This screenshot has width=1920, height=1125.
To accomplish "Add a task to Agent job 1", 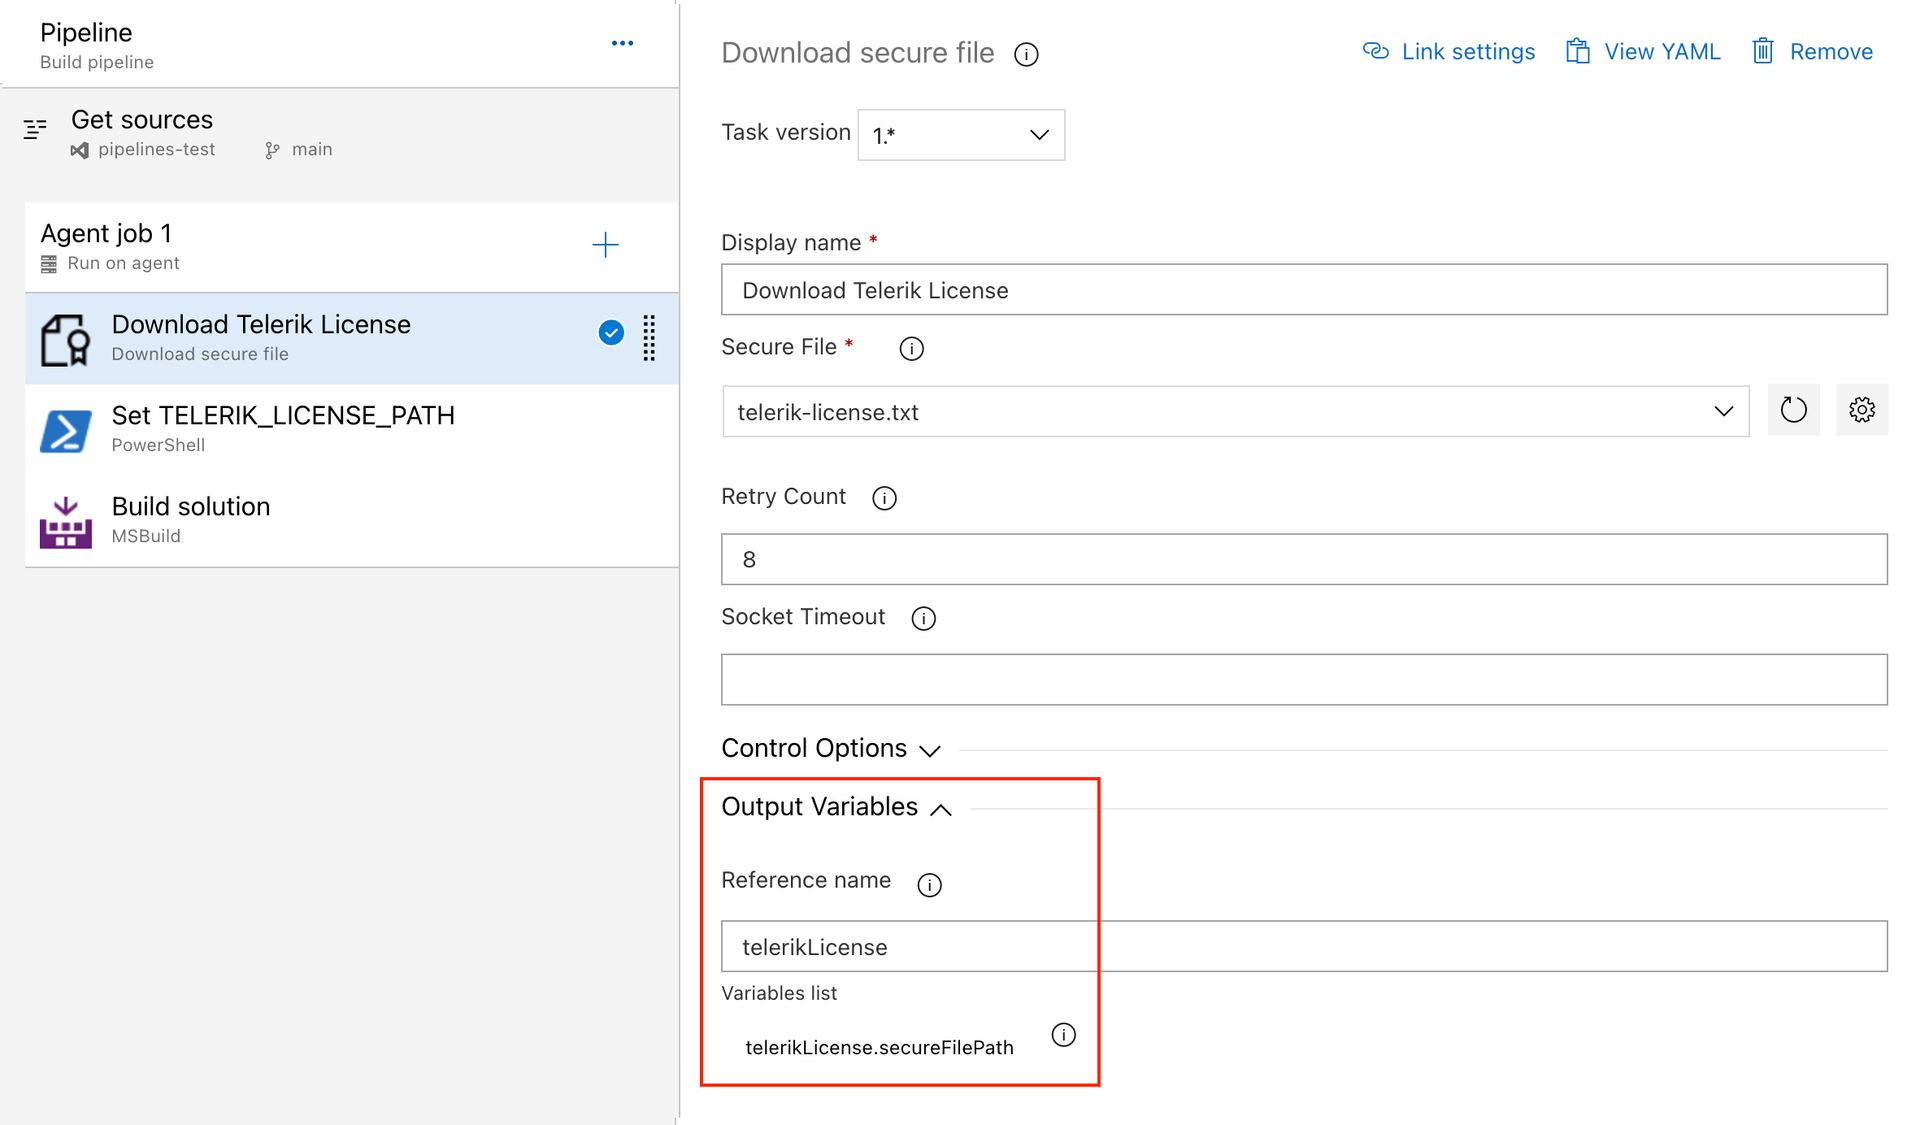I will pos(606,244).
